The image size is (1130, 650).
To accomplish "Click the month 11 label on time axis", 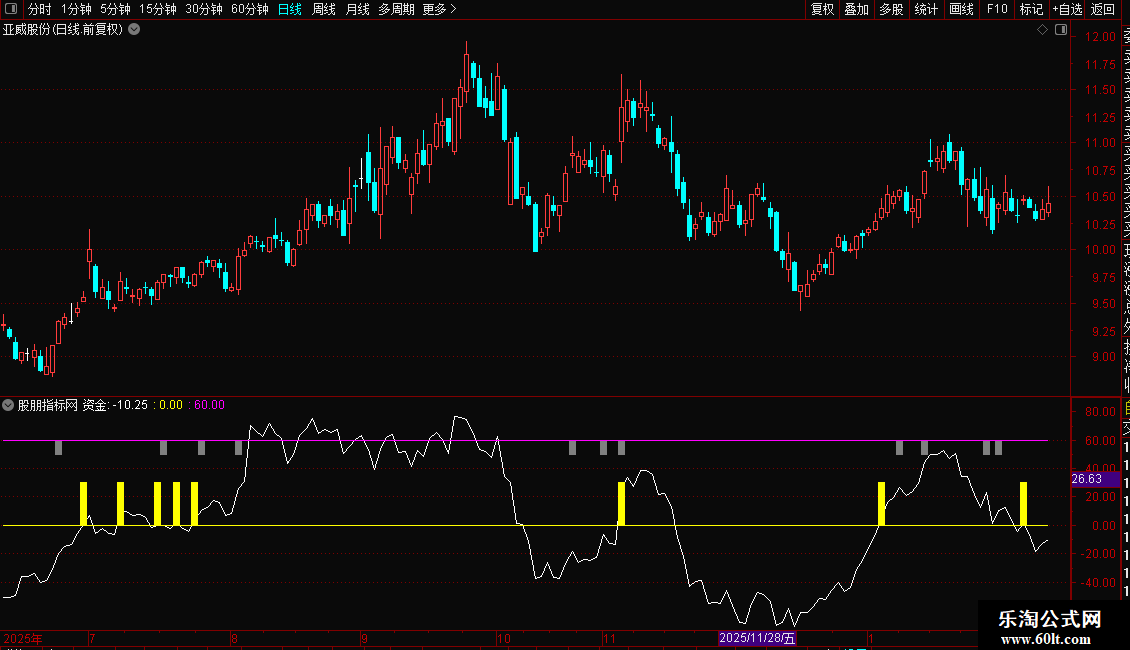I will 609,638.
